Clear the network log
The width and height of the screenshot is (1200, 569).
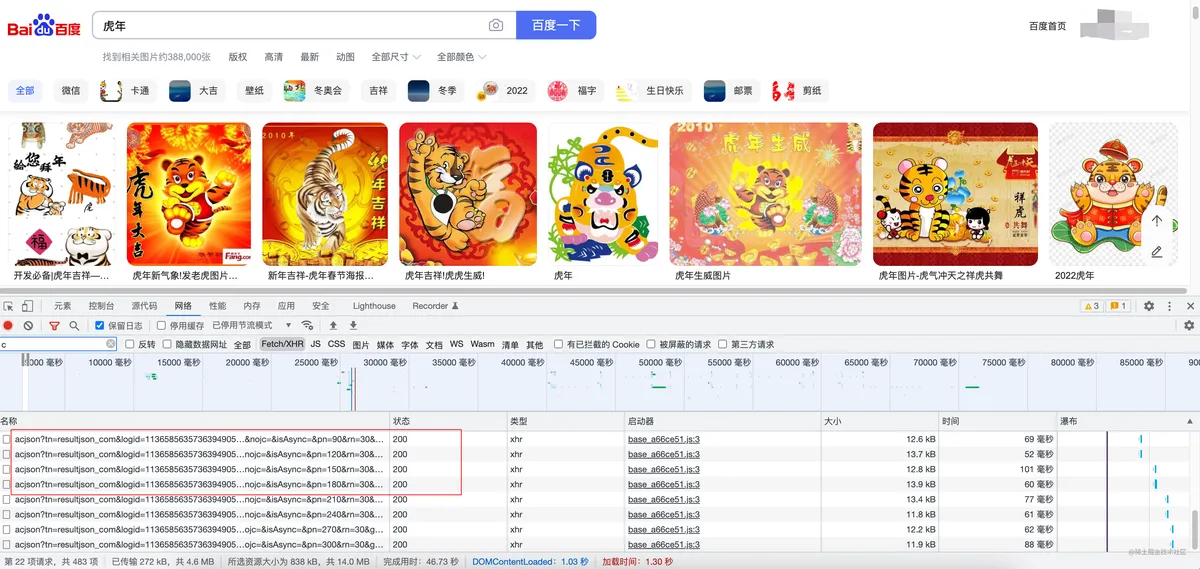28,326
